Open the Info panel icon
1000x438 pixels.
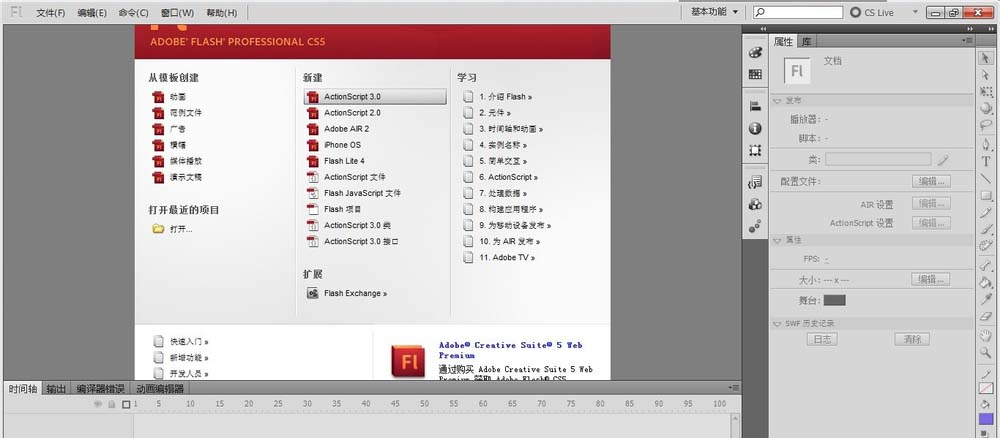click(x=755, y=128)
